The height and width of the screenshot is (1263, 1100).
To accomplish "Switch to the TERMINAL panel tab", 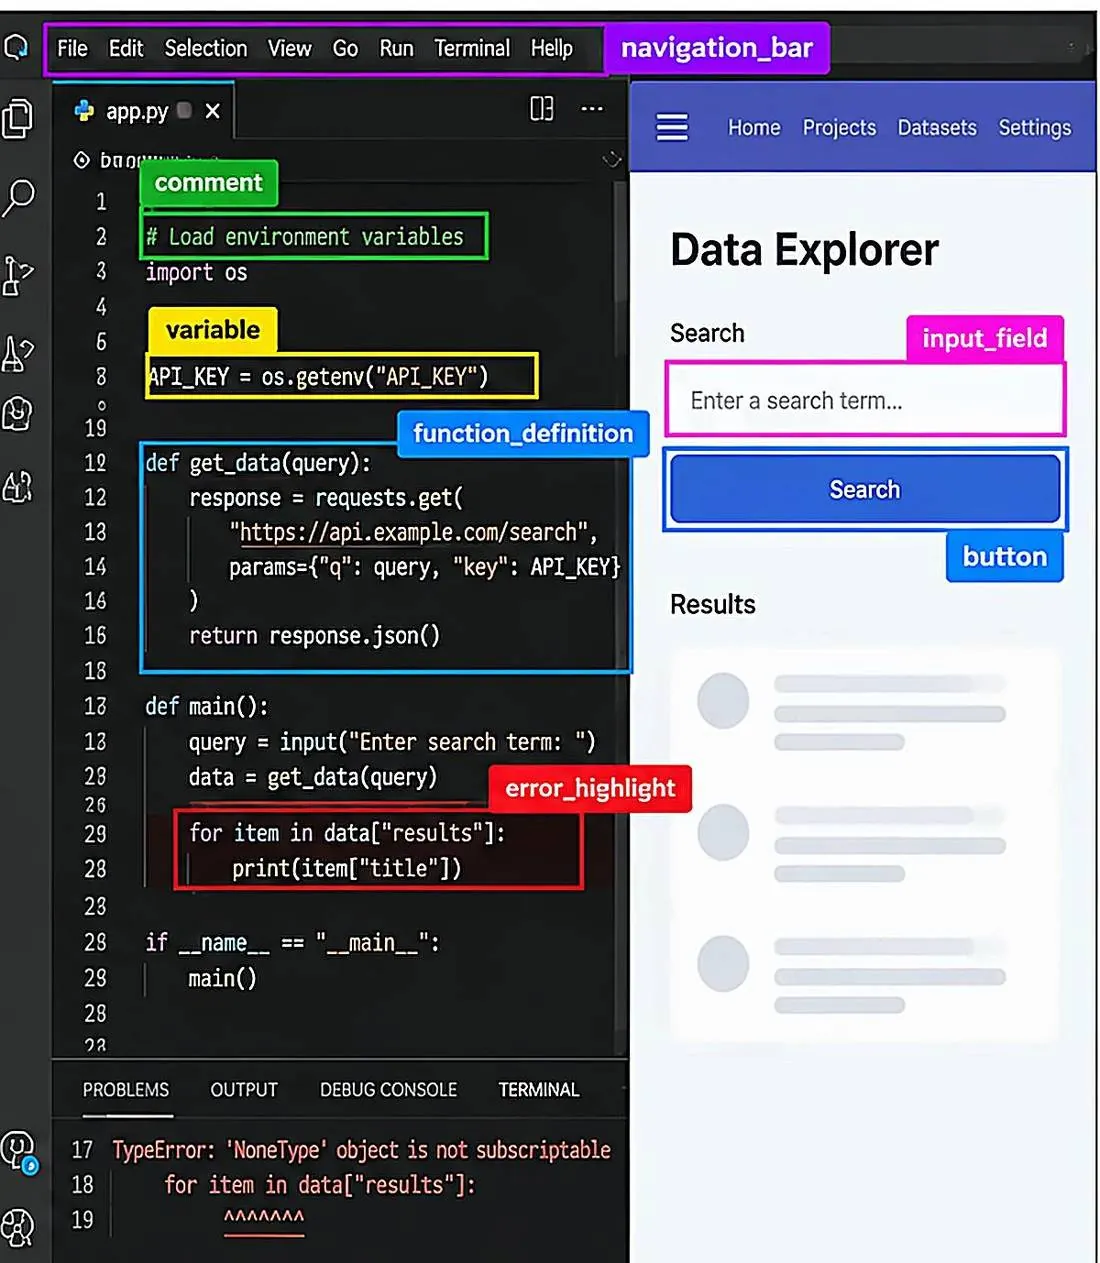I will pyautogui.click(x=539, y=1090).
